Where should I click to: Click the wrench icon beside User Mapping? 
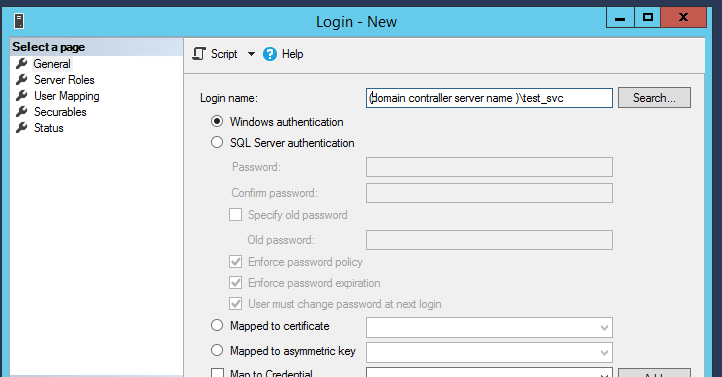click(22, 96)
